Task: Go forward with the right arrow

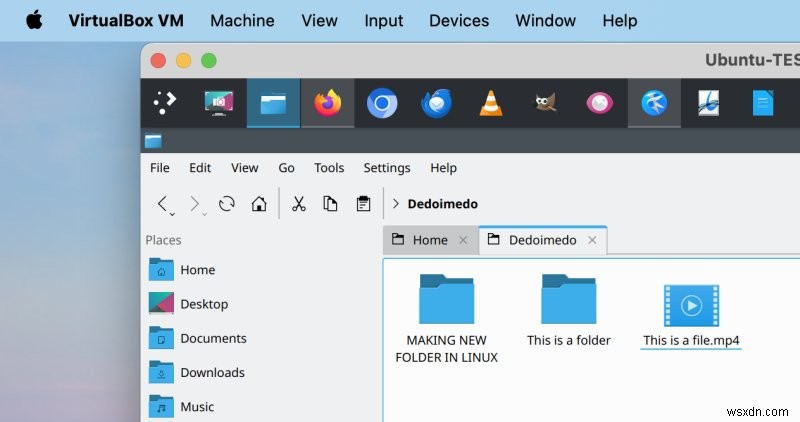Action: pos(194,203)
